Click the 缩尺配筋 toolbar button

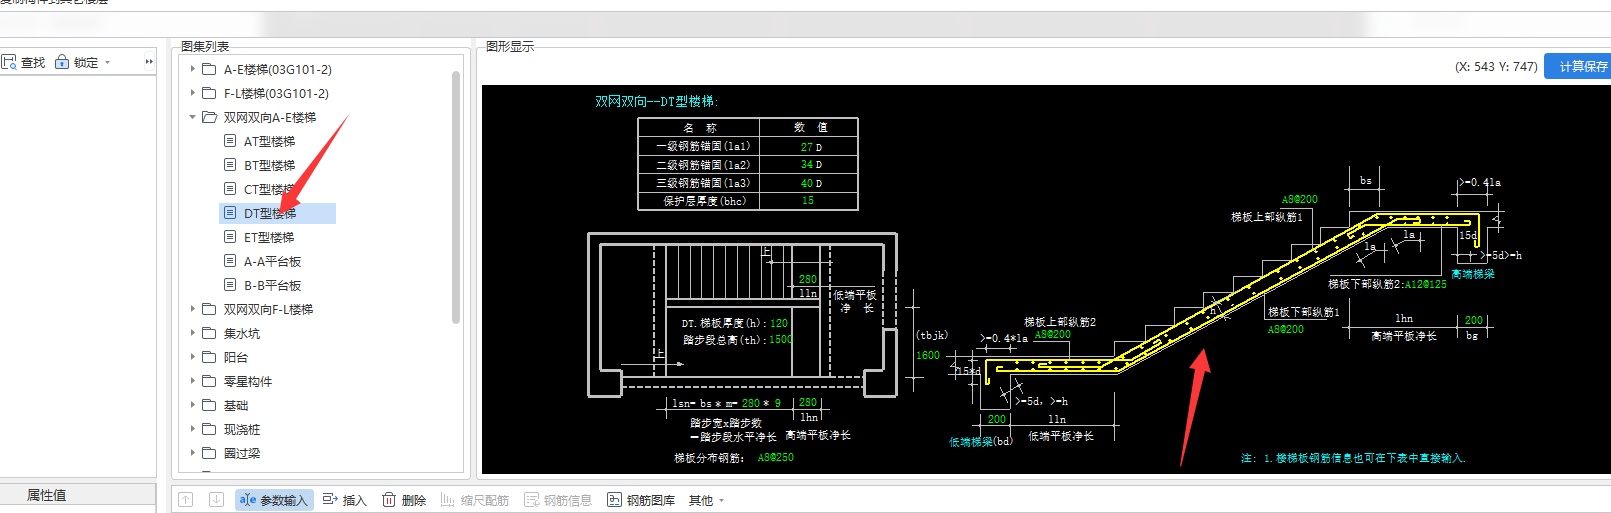475,500
